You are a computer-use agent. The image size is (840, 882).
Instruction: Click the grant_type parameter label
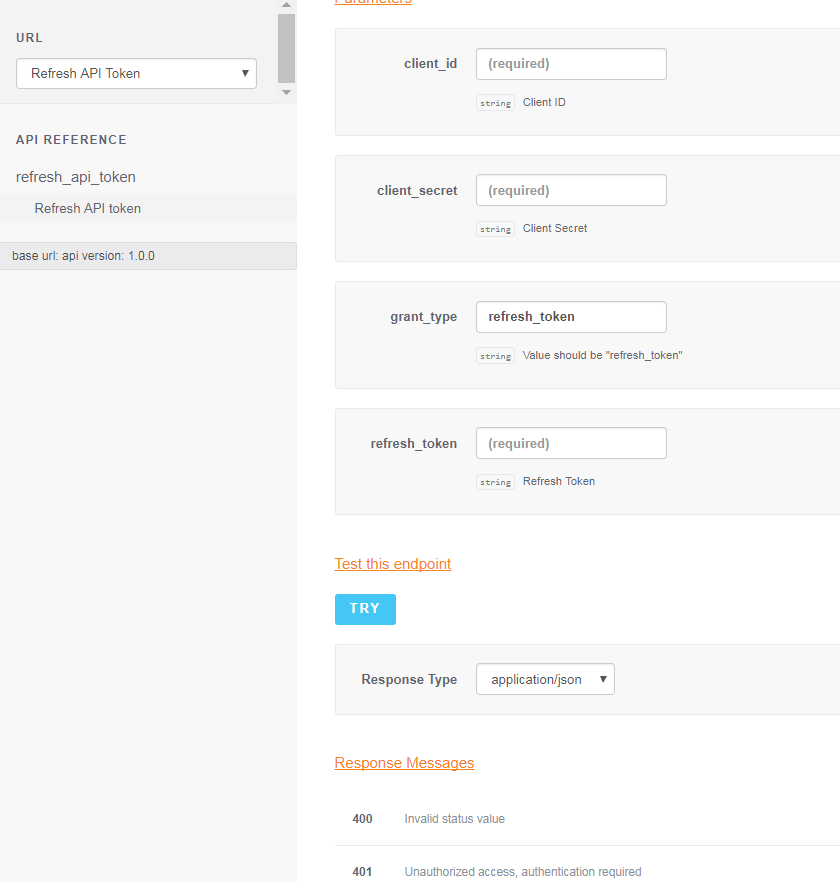pos(424,317)
